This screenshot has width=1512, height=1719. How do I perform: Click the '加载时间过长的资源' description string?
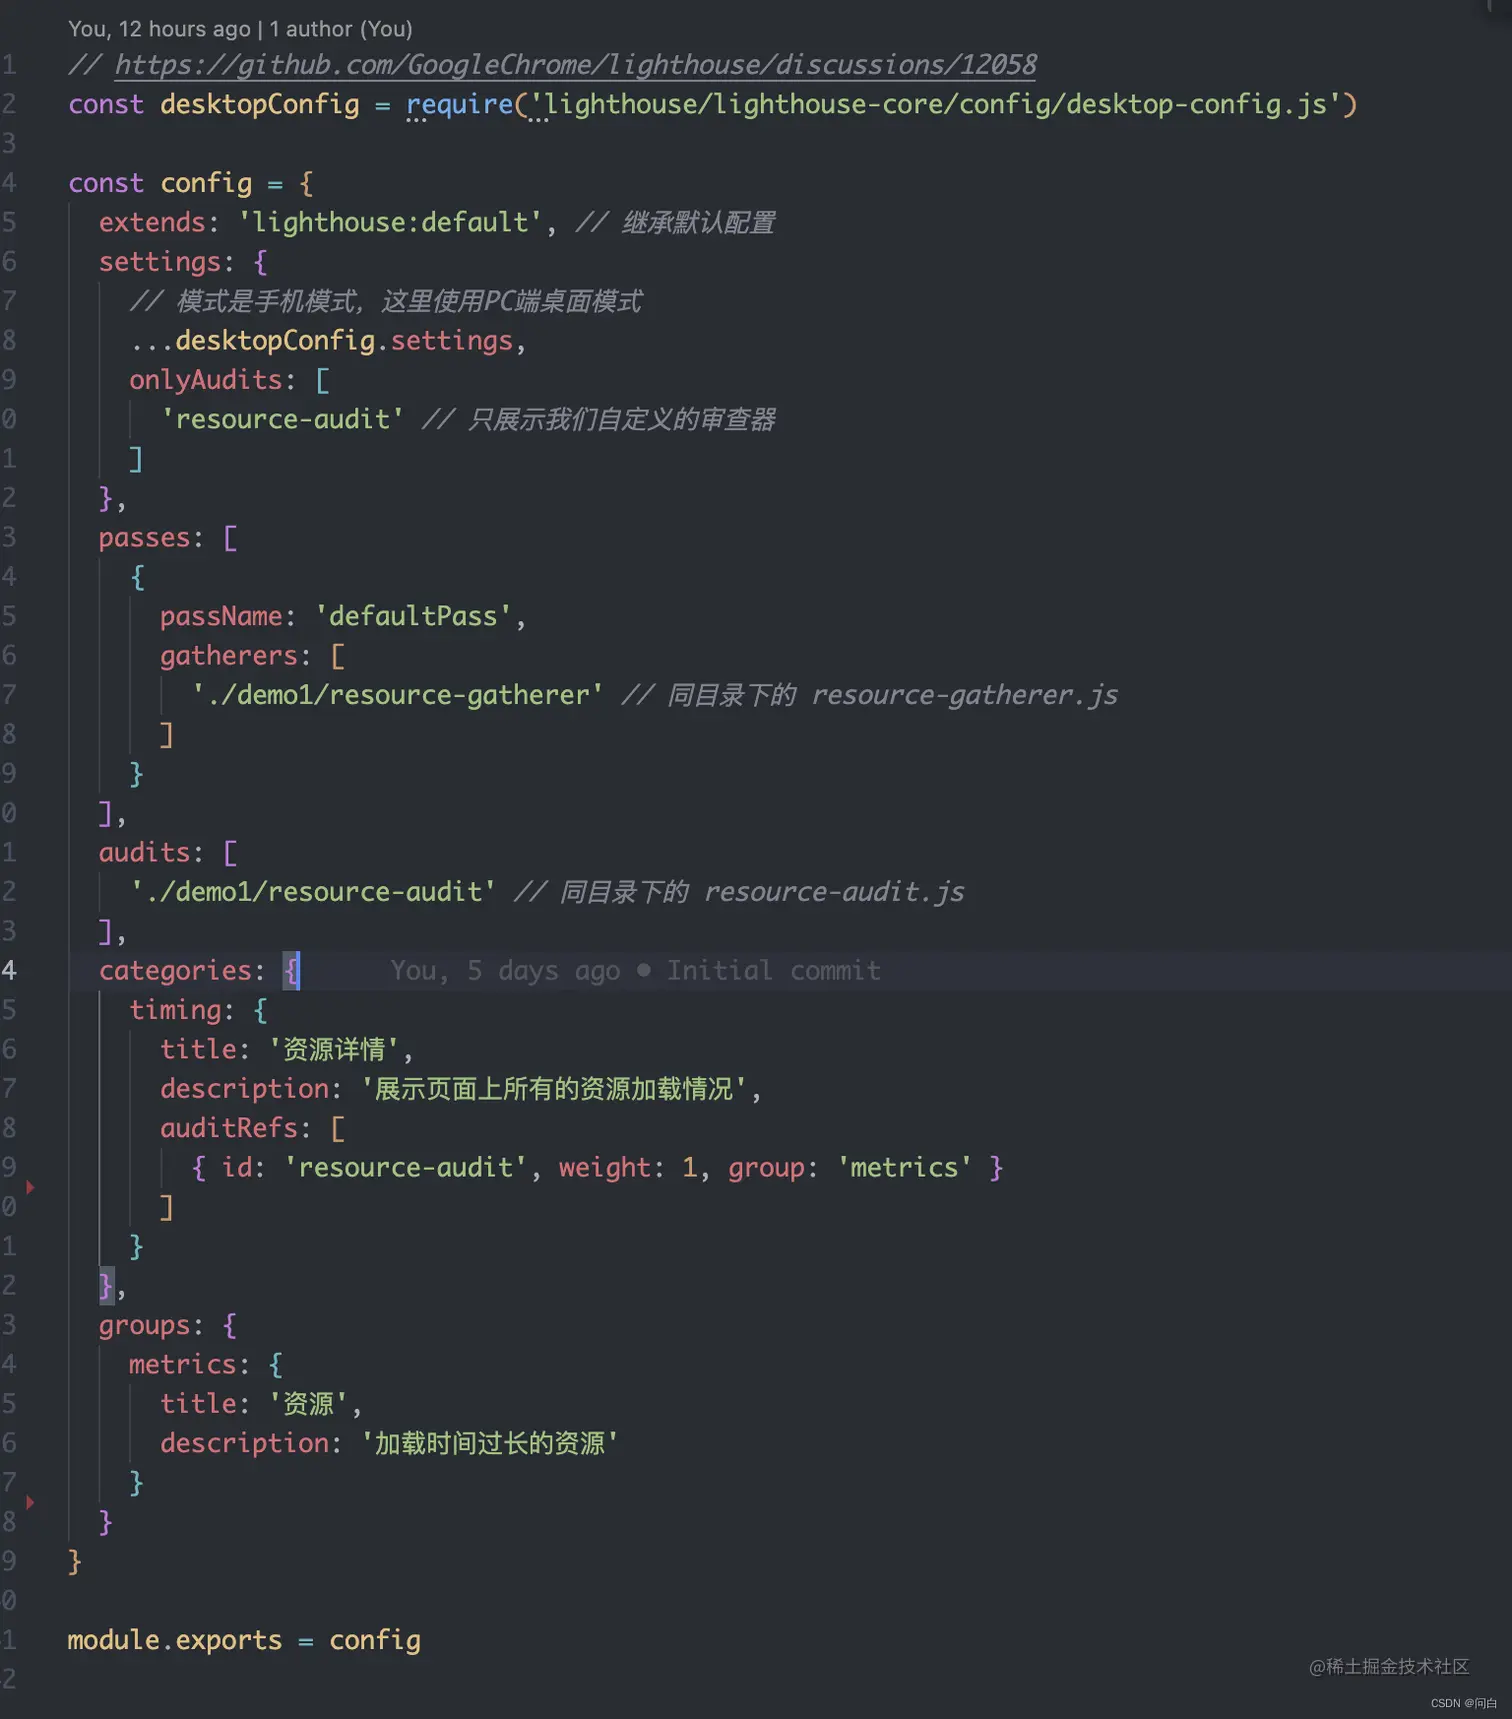[x=489, y=1444]
